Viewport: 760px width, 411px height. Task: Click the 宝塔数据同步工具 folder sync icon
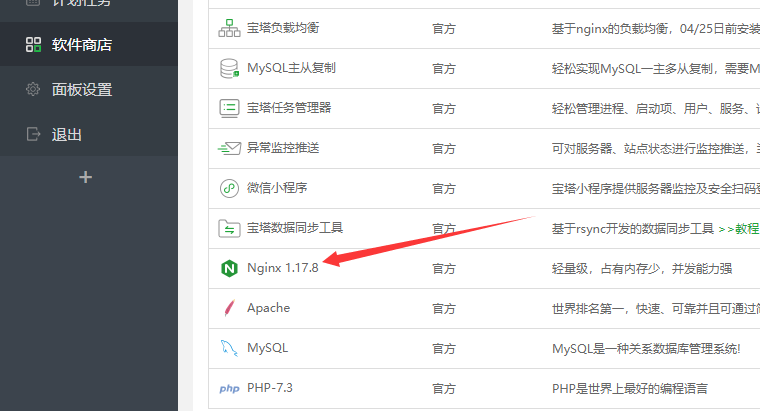point(229,228)
